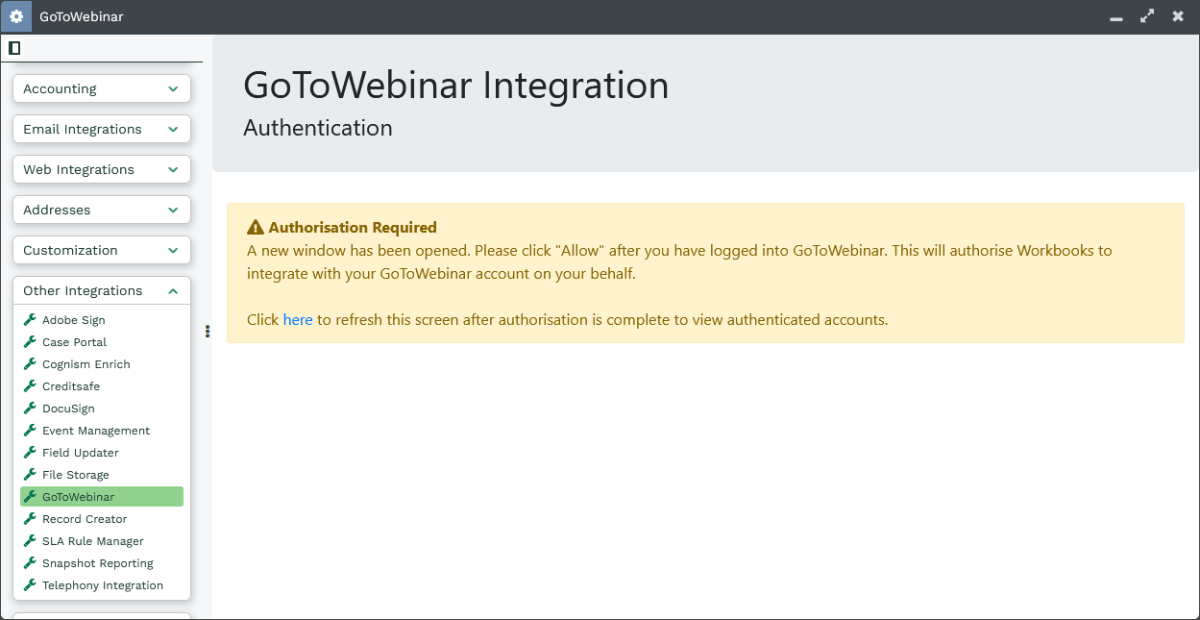Click the wrench icon beside Telephony Integration
The image size is (1200, 620).
pos(30,585)
